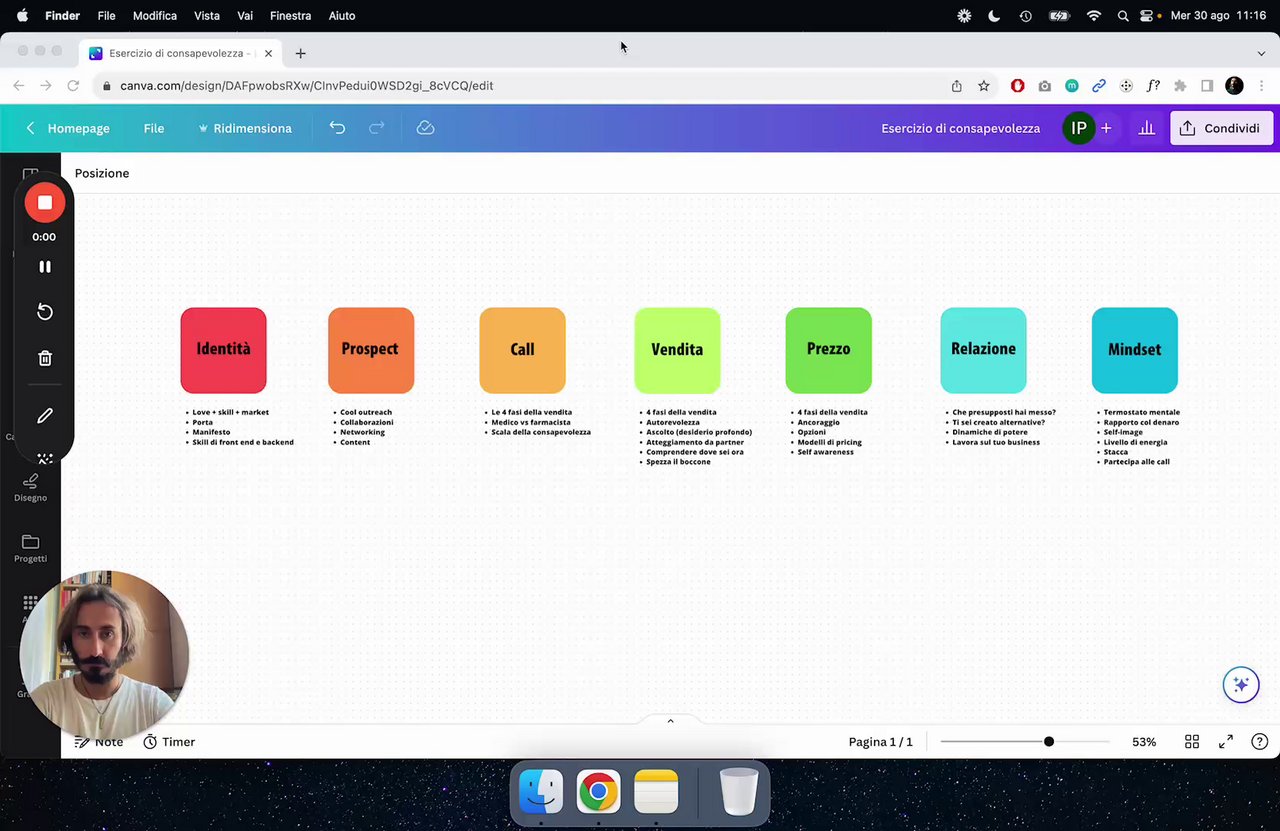This screenshot has width=1280, height=831.
Task: Click the text 'Love + skill + market'
Action: [230, 412]
